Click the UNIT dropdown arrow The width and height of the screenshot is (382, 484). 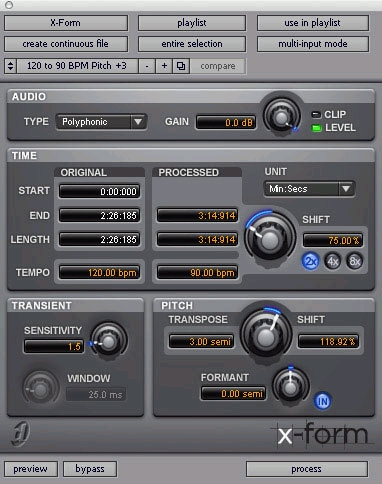click(346, 189)
